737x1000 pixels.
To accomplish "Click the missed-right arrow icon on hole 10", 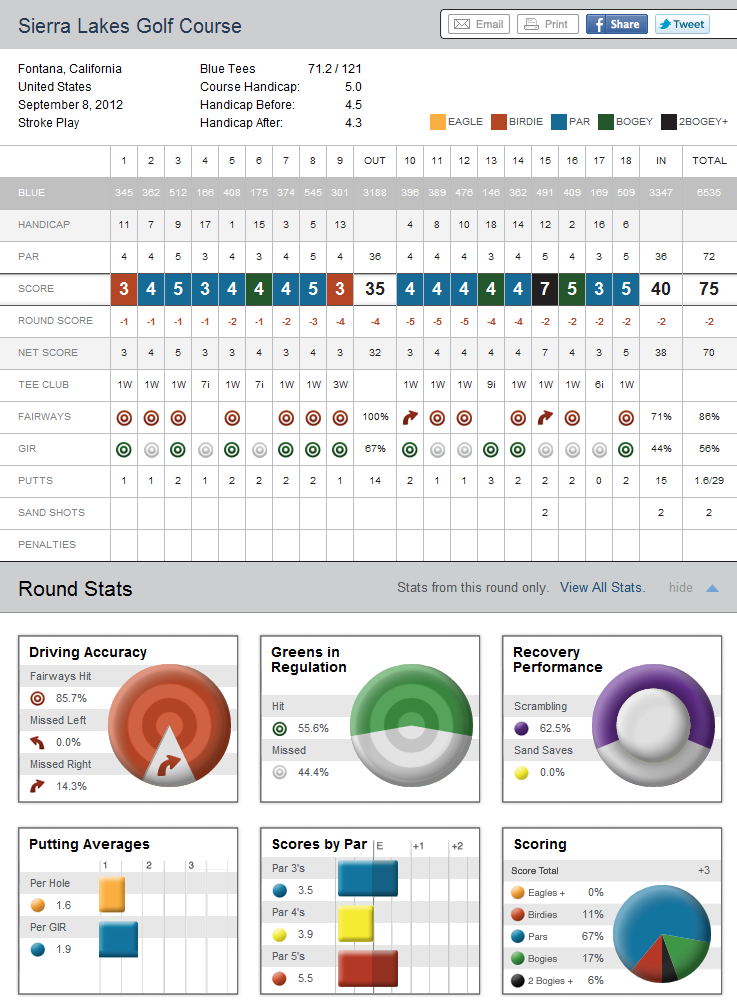I will [x=410, y=417].
